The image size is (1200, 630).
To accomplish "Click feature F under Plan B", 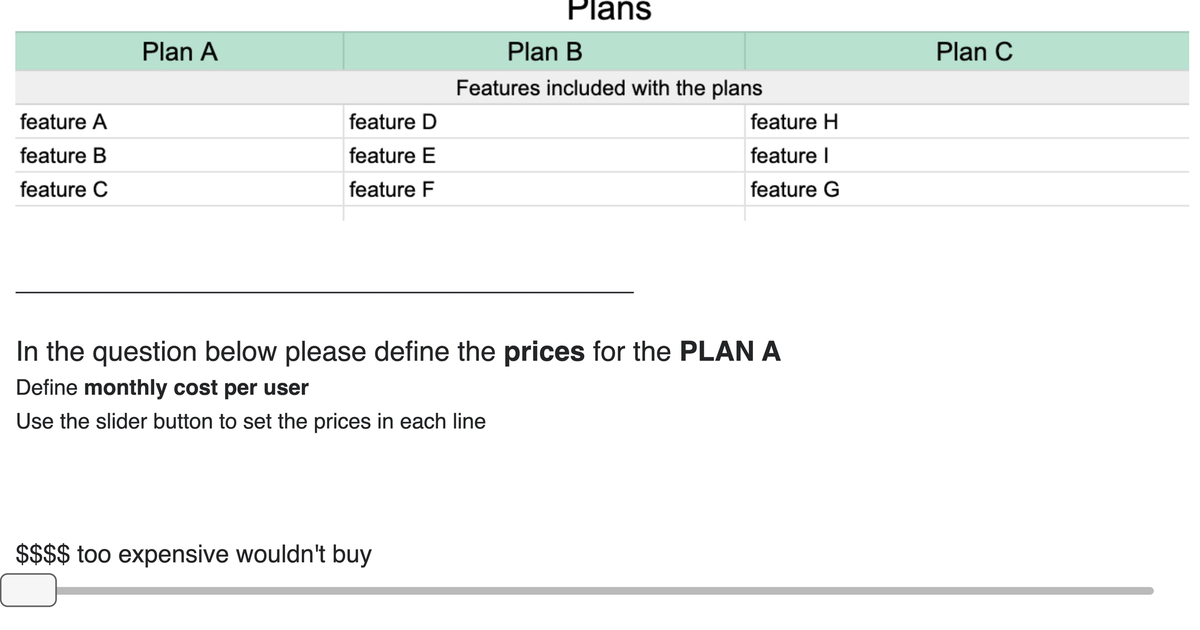I will coord(390,189).
